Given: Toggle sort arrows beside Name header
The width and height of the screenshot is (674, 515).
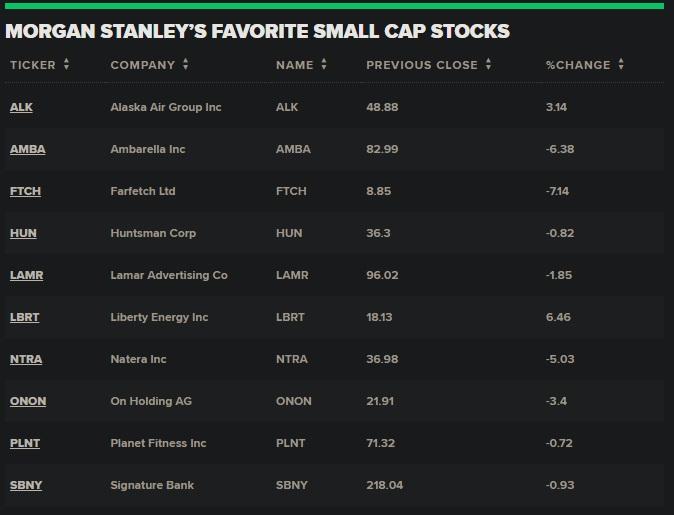Looking at the screenshot, I should click(324, 65).
